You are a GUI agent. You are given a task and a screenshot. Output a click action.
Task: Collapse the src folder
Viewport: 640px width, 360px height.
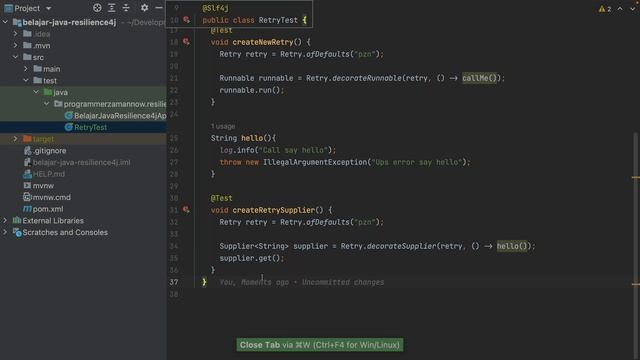click(16, 57)
